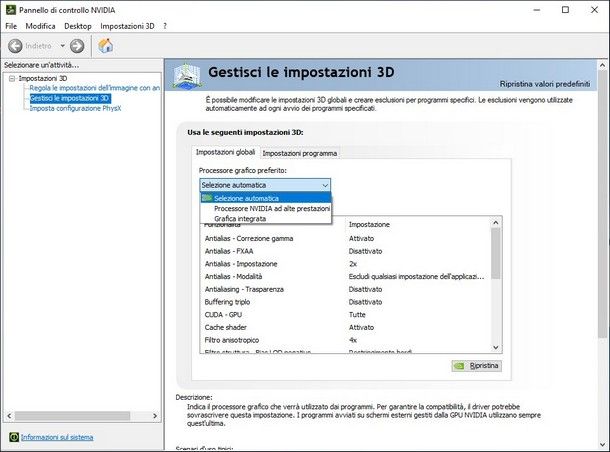Select Regola le impostazioni dell'immagine con anteprima
Viewport: 610px width, 452px height.
coord(95,88)
